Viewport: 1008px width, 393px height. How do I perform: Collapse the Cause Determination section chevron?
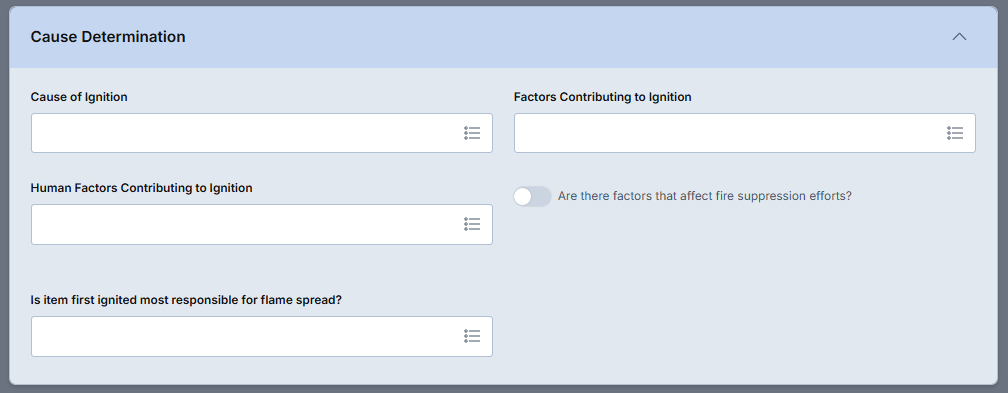959,37
